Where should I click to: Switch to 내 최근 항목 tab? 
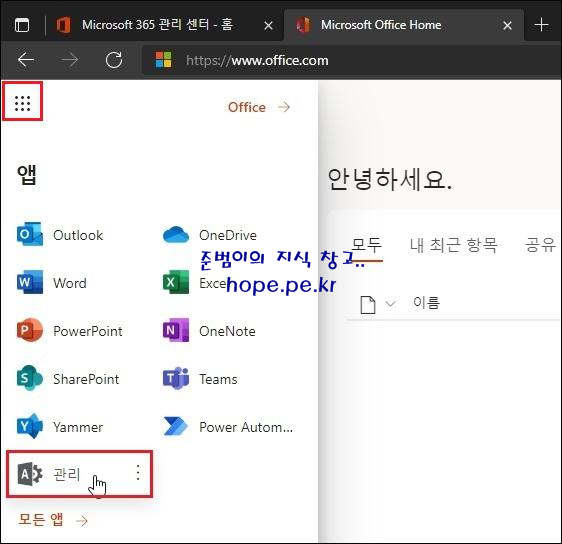click(453, 245)
